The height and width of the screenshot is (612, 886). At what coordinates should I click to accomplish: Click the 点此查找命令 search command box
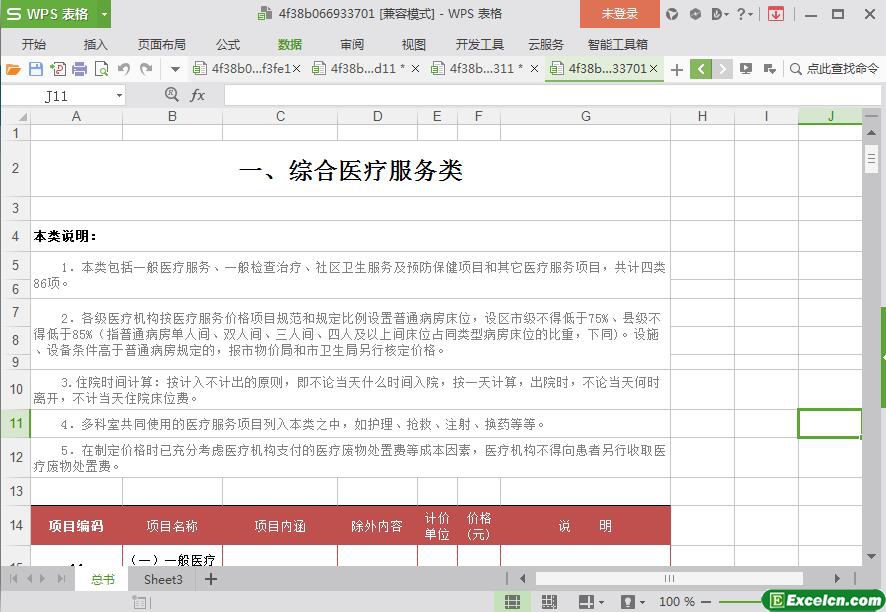pos(834,69)
